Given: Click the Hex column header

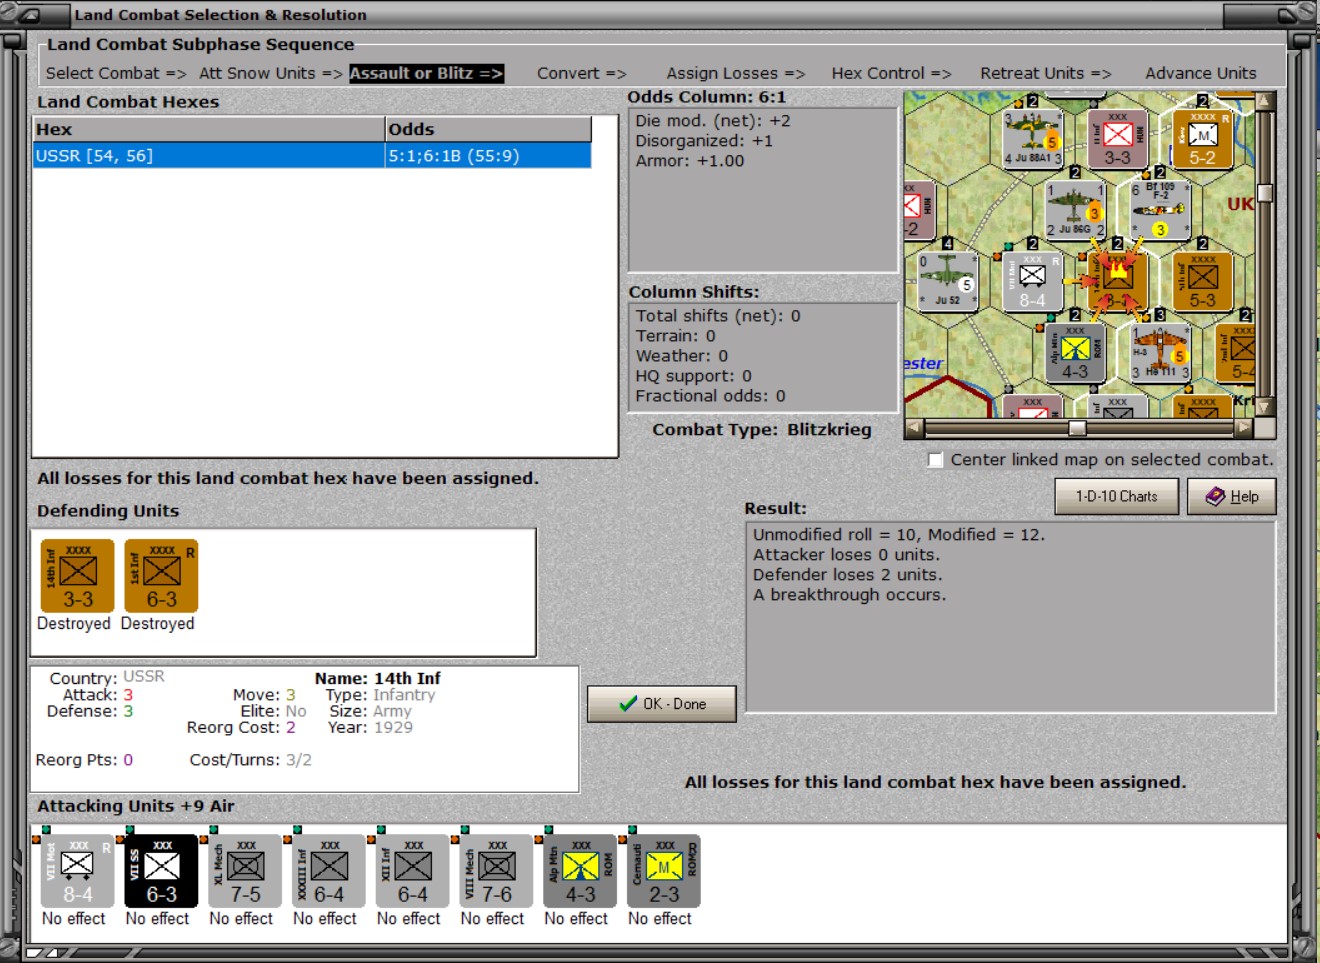Looking at the screenshot, I should click(x=208, y=129).
